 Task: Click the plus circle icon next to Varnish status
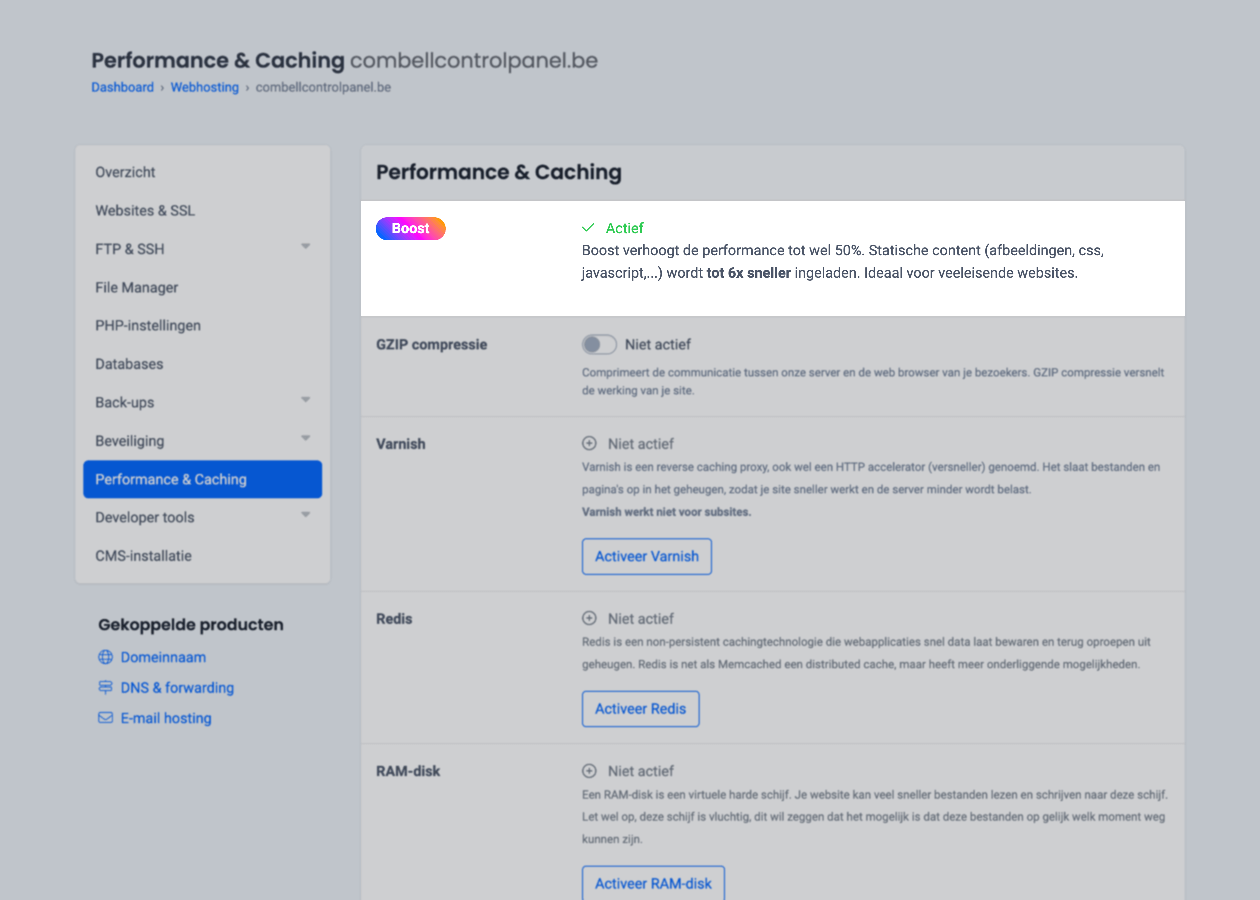pos(589,443)
